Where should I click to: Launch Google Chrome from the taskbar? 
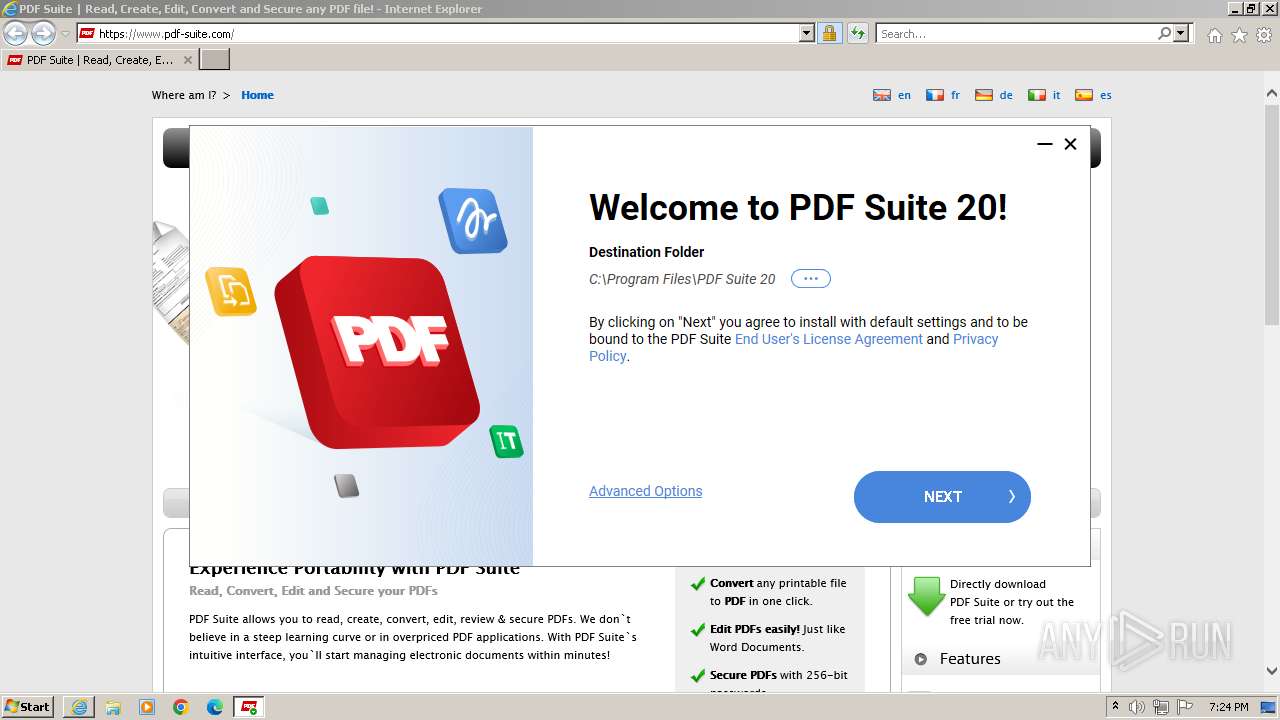coord(181,707)
